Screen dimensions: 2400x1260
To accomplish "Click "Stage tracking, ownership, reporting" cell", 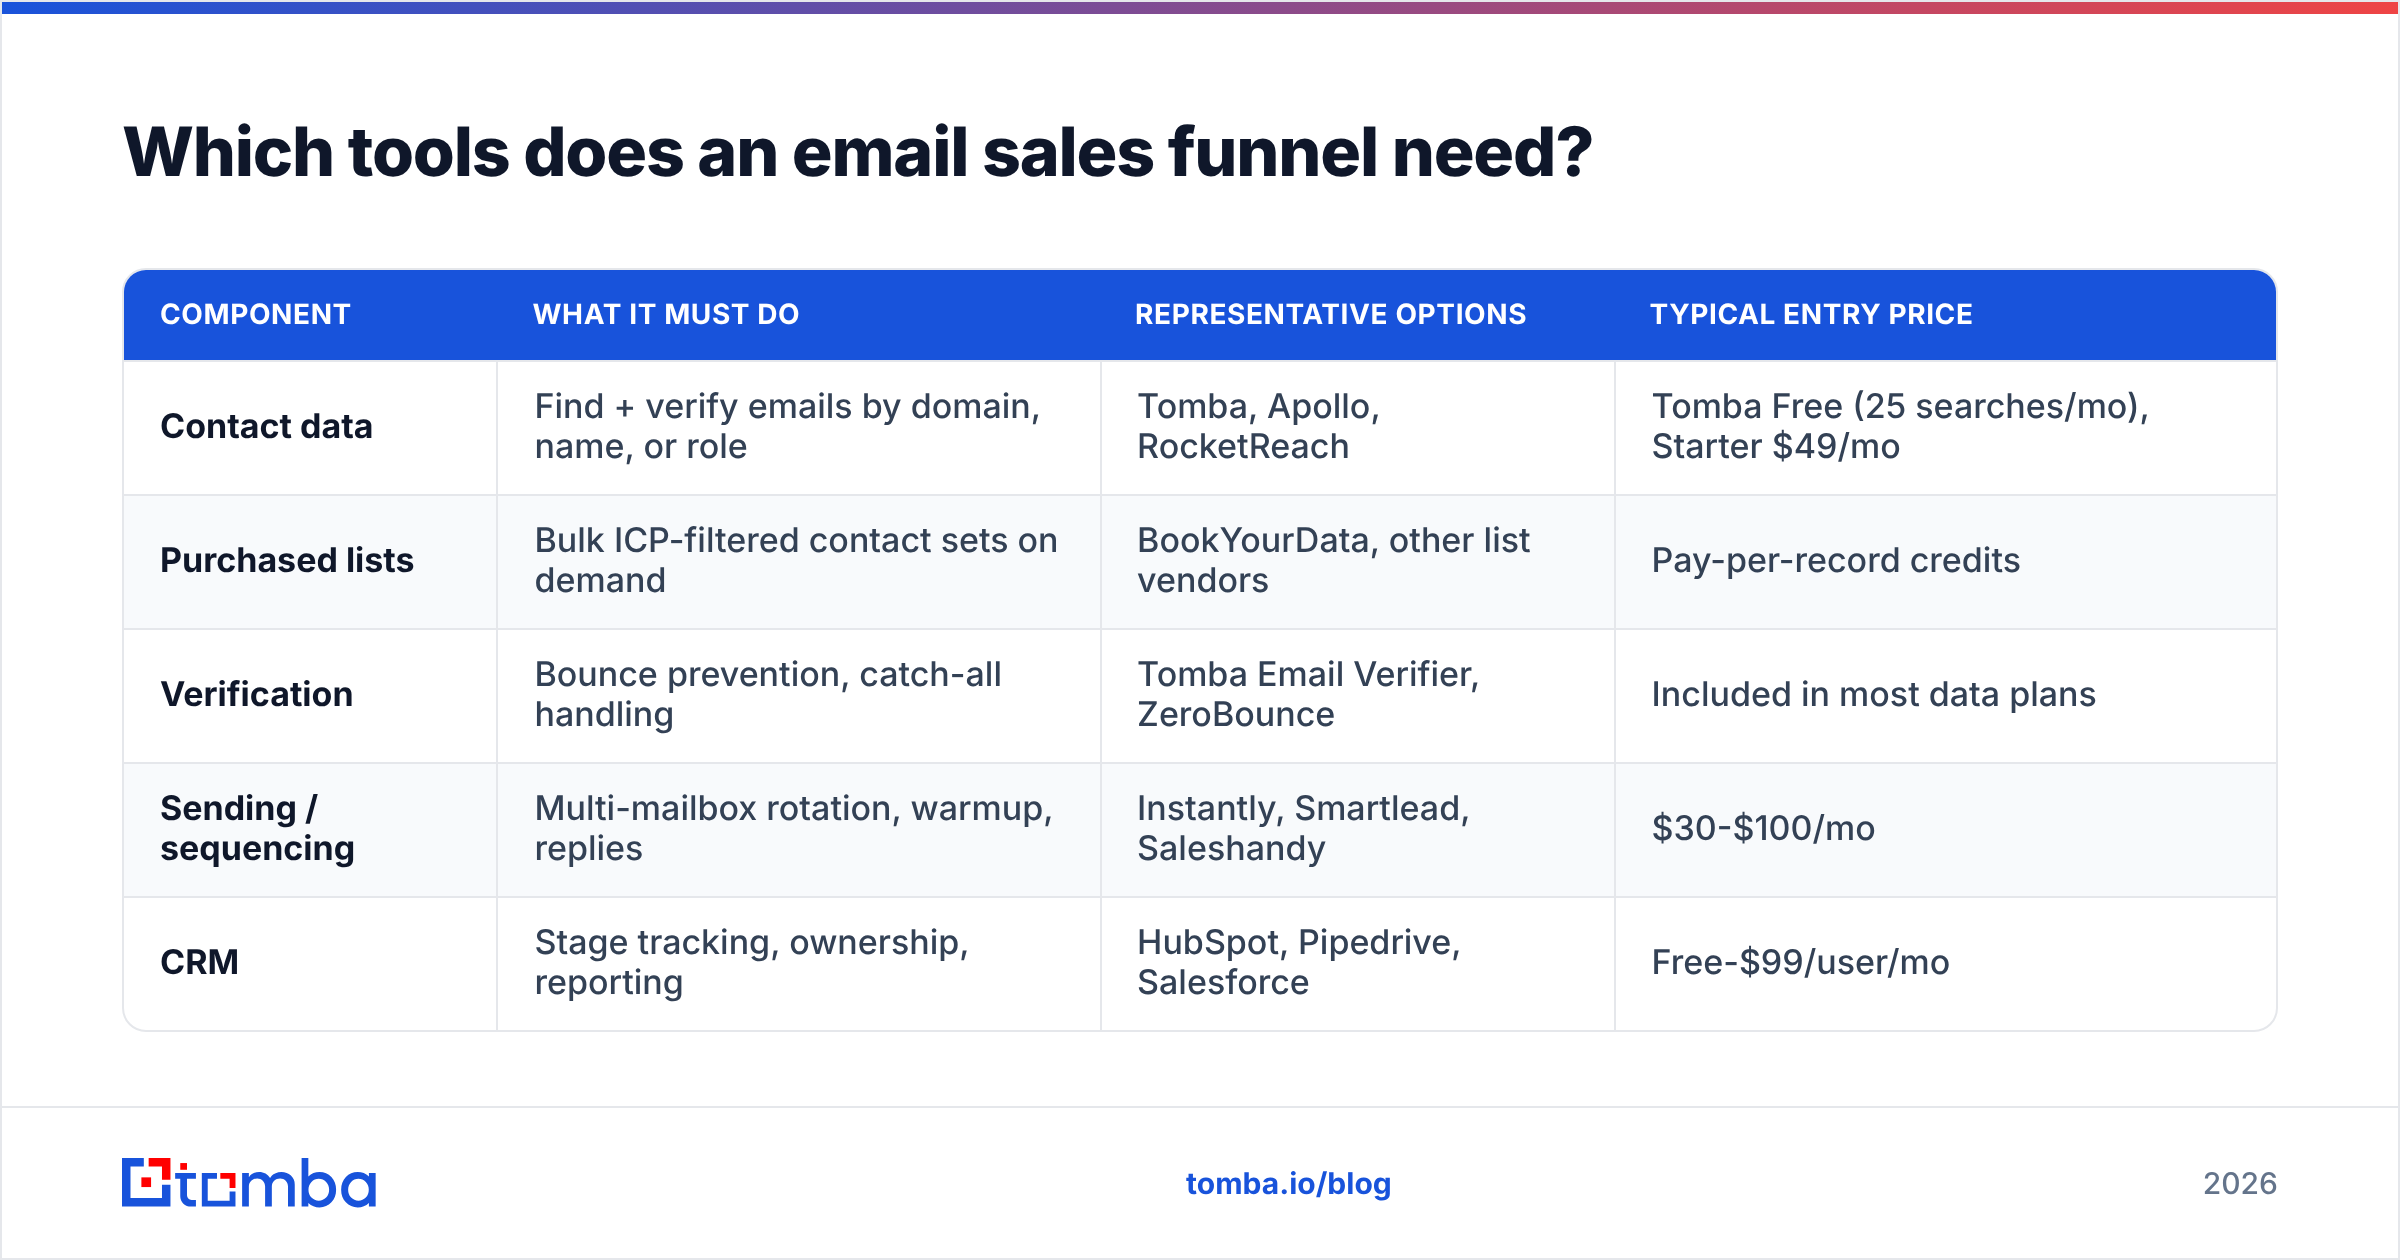I will click(798, 963).
